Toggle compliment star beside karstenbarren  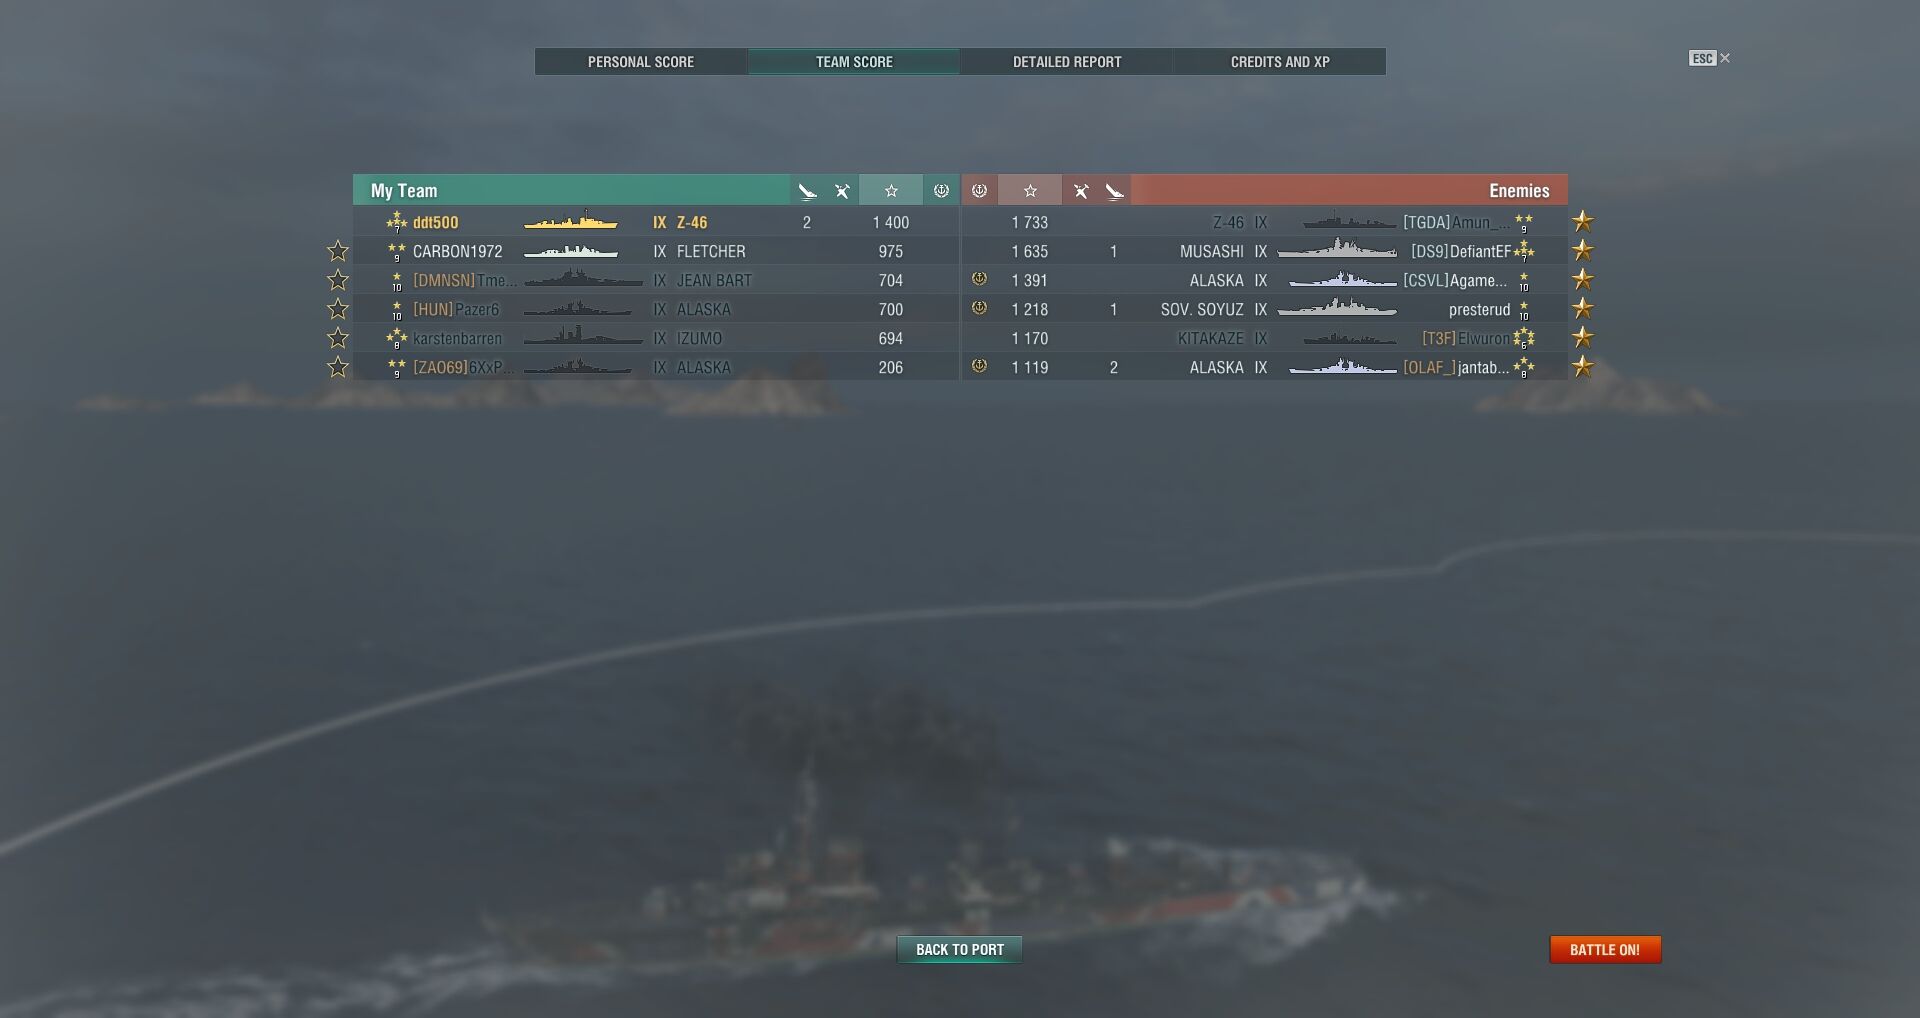coord(338,338)
